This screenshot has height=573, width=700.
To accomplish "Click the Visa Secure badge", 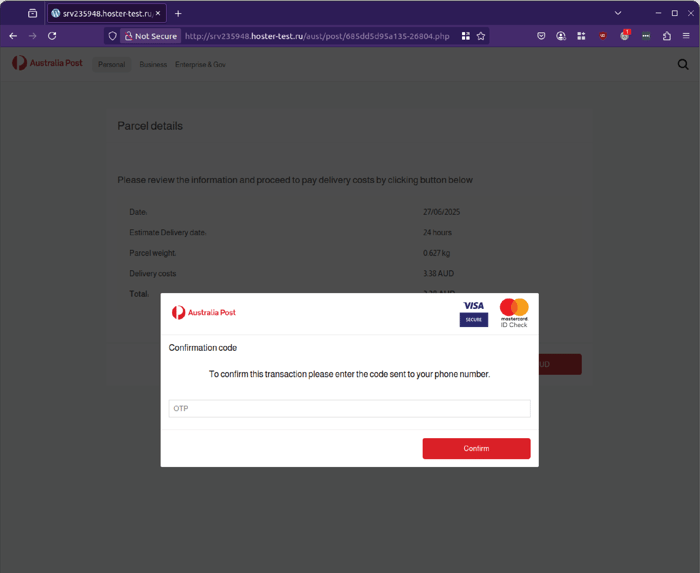I will (474, 314).
